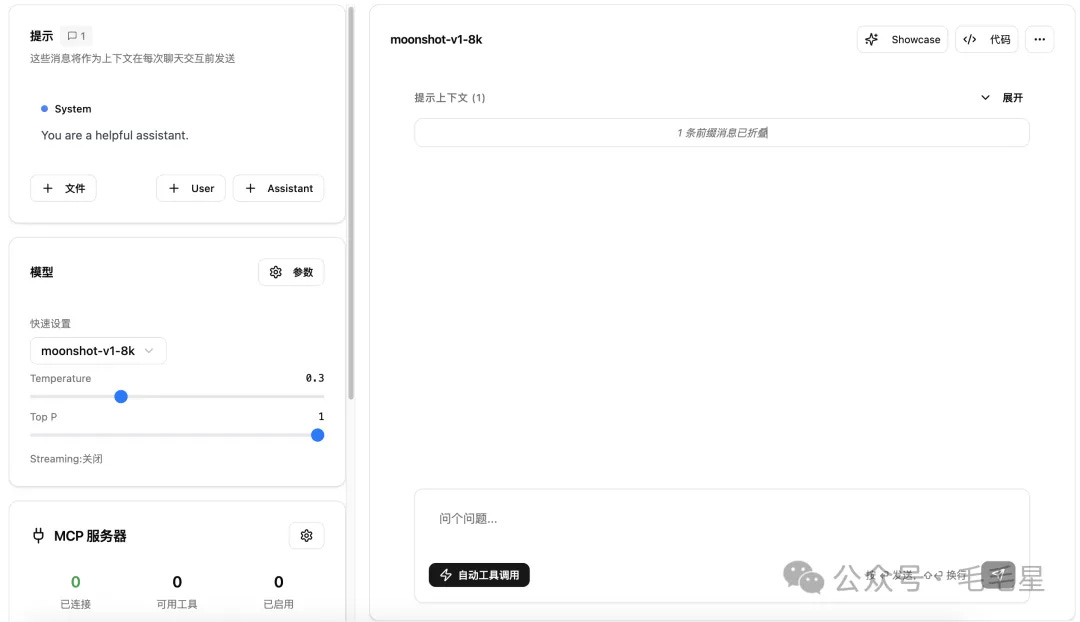Image resolution: width=1080 pixels, height=622 pixels.
Task: Open the three-dots more options menu
Action: [1039, 39]
